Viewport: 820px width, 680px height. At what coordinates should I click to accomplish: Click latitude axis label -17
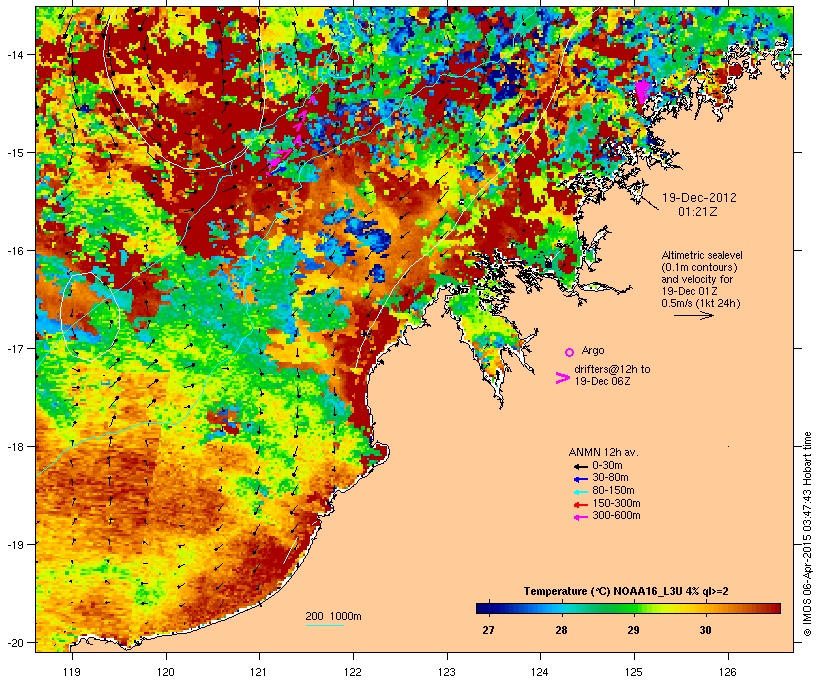(14, 348)
